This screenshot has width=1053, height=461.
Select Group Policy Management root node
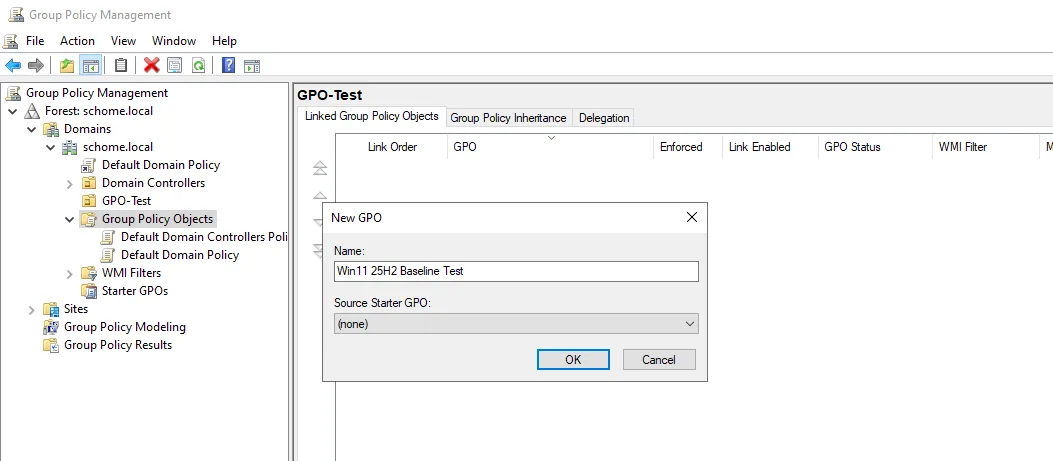pyautogui.click(x=97, y=93)
